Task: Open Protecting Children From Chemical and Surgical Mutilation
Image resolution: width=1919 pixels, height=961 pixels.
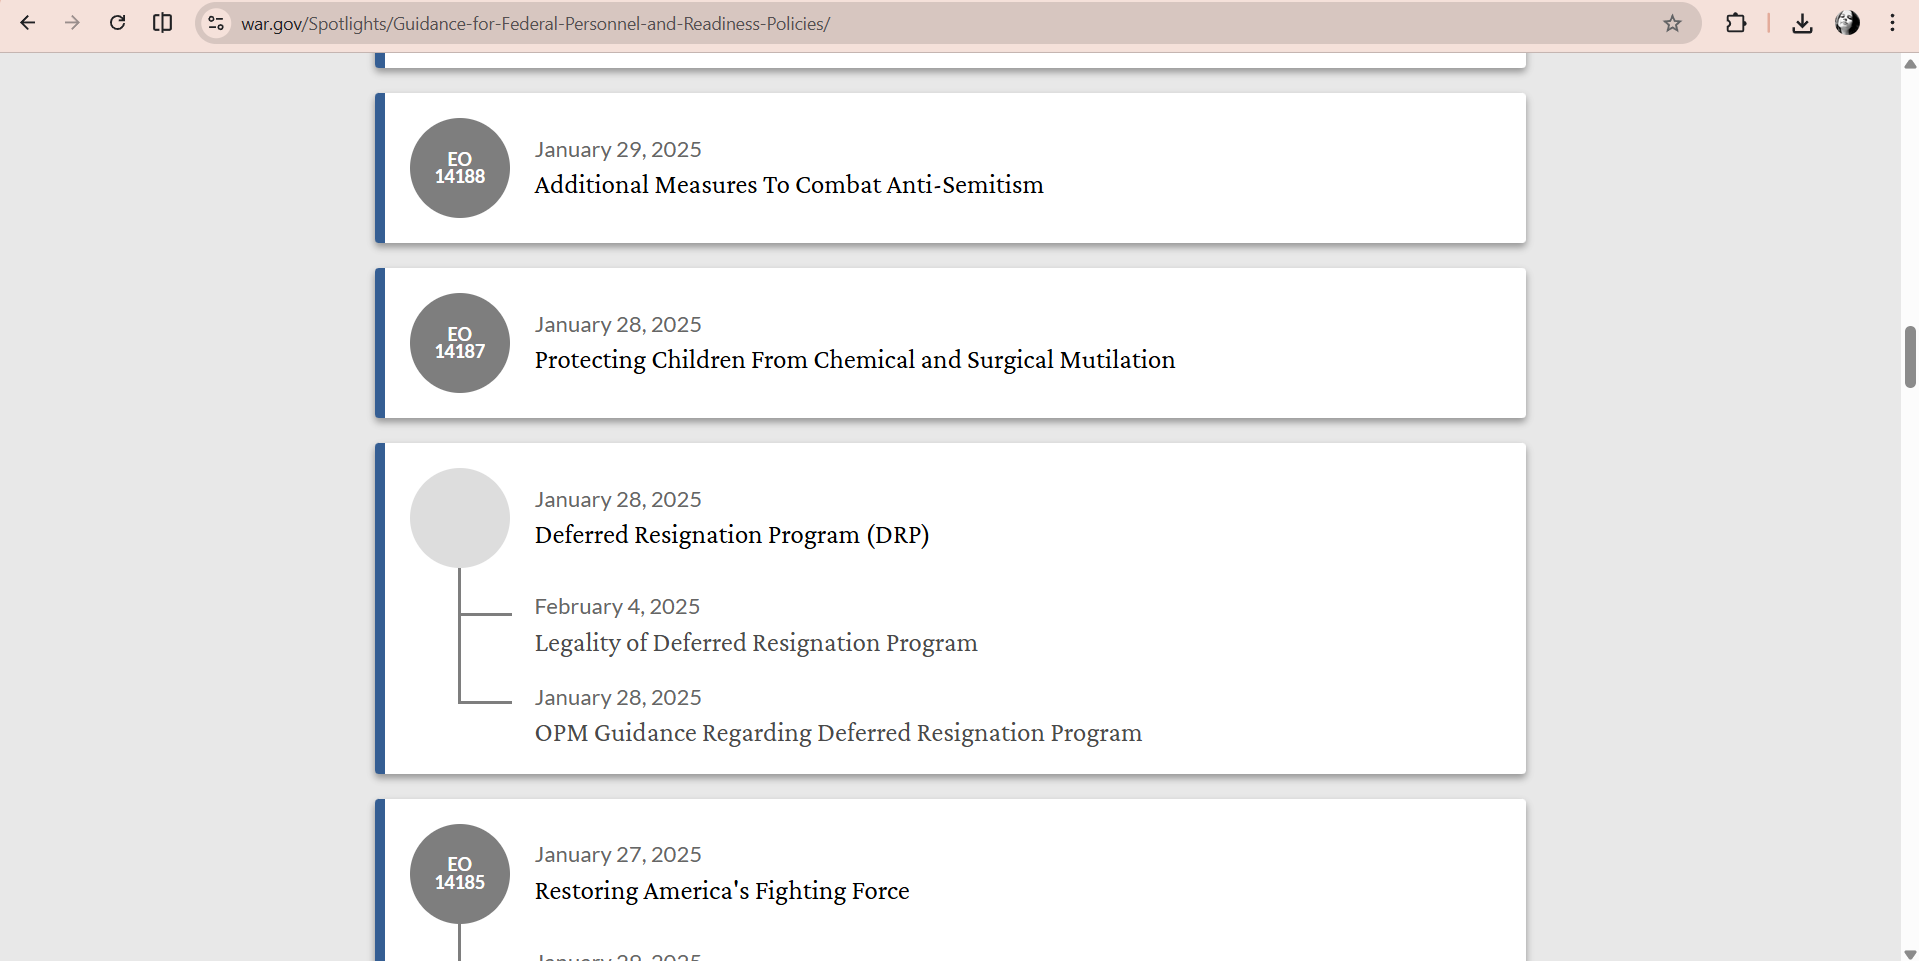Action: 854,360
